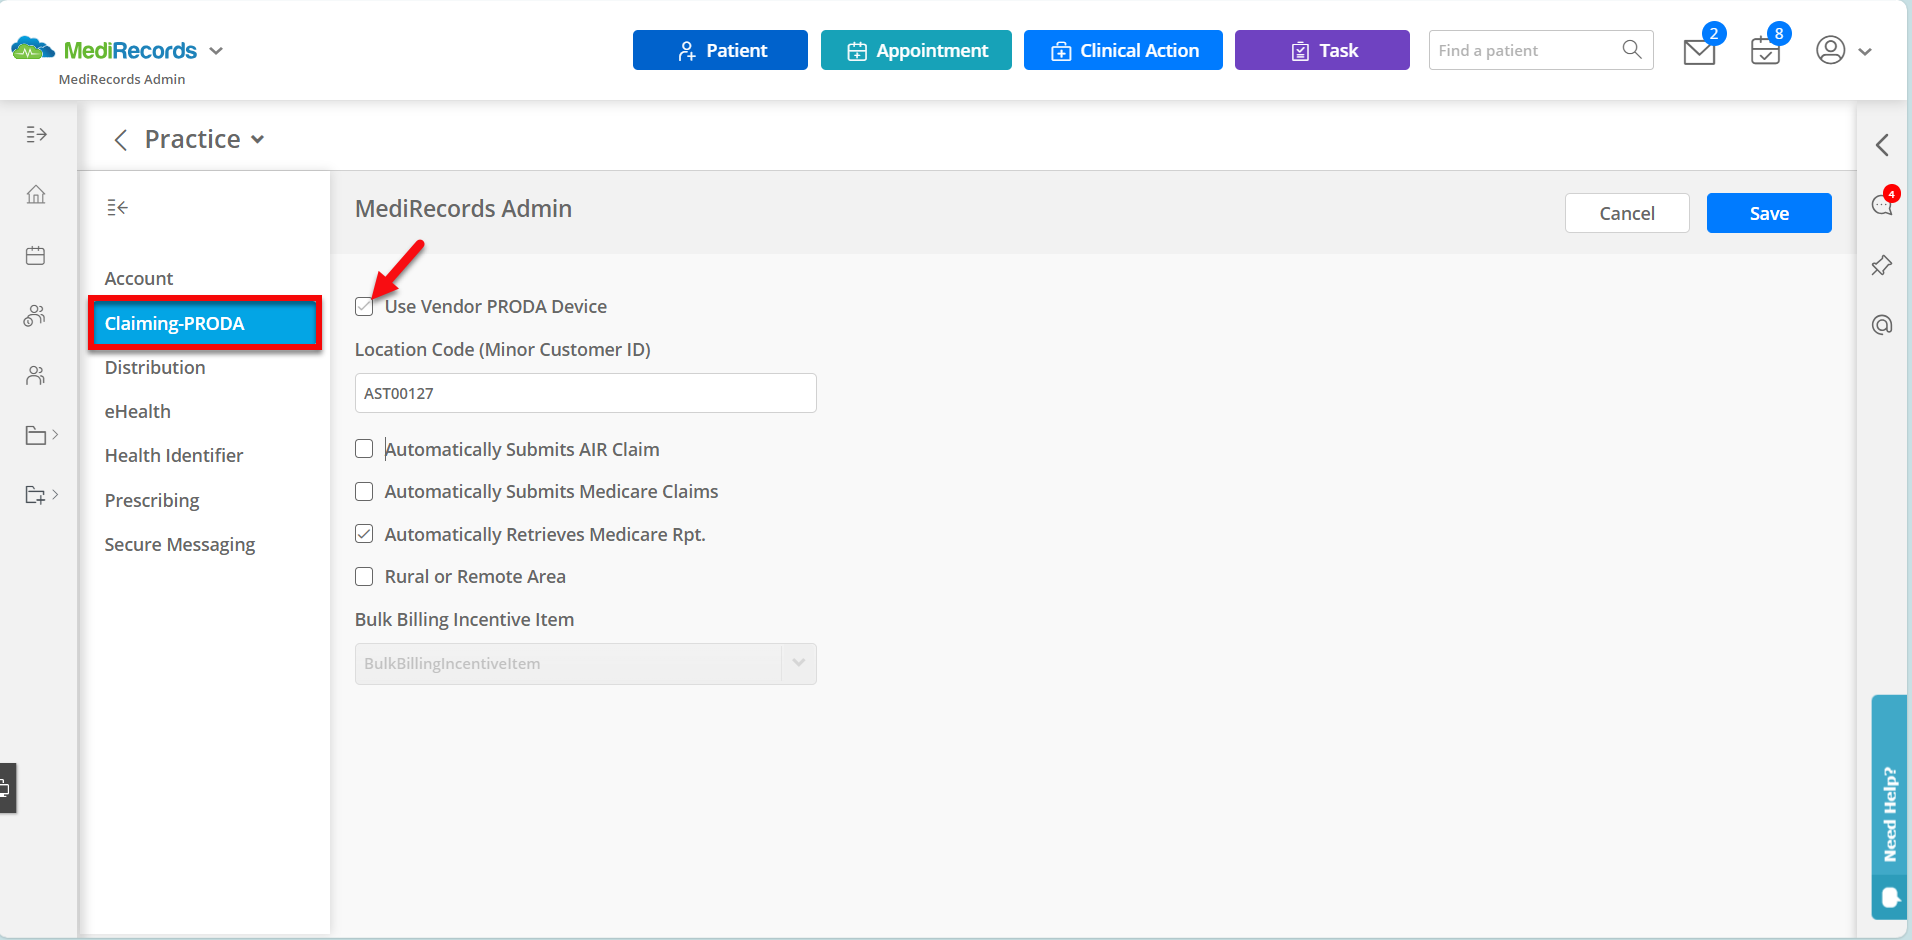Open the contacts people icon in sidebar
Screen dimensions: 1912x940
[x=36, y=376]
